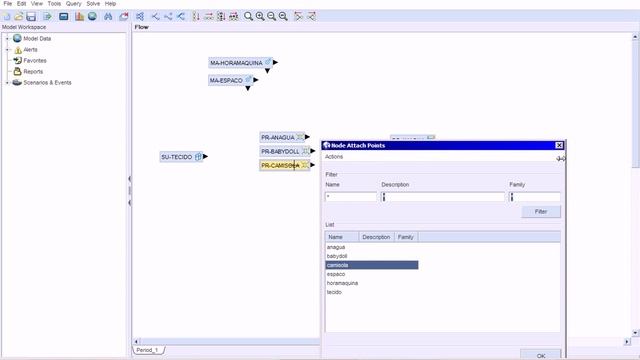Click Flow canvas horizontal scrollbar left arrow

(137, 341)
